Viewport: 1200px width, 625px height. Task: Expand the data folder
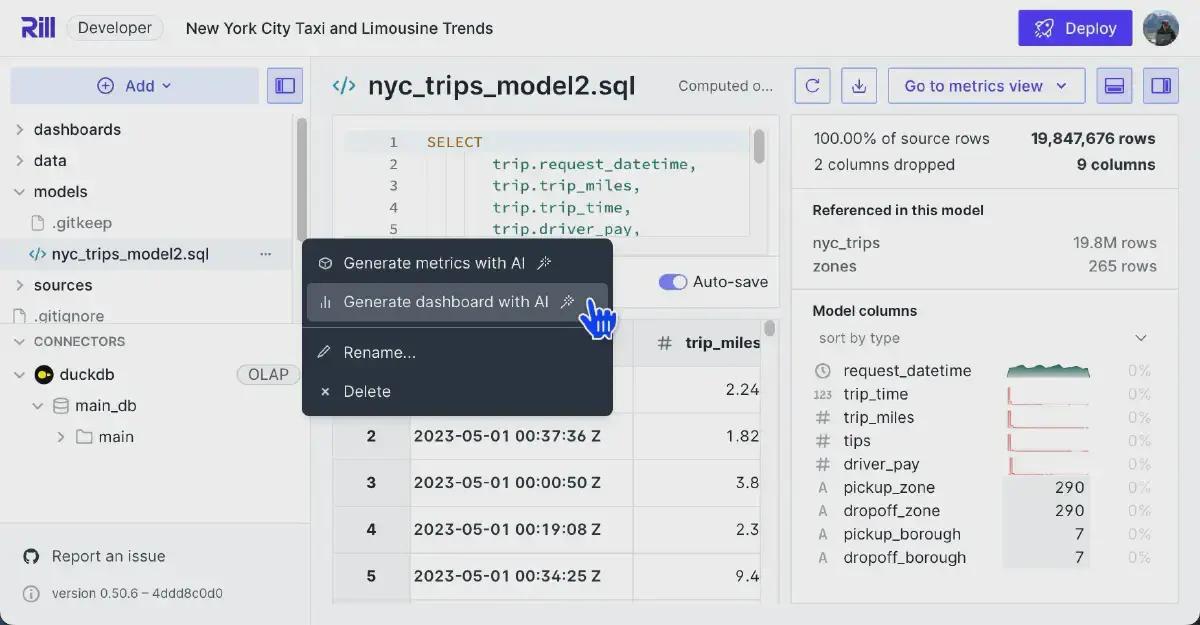[20, 161]
